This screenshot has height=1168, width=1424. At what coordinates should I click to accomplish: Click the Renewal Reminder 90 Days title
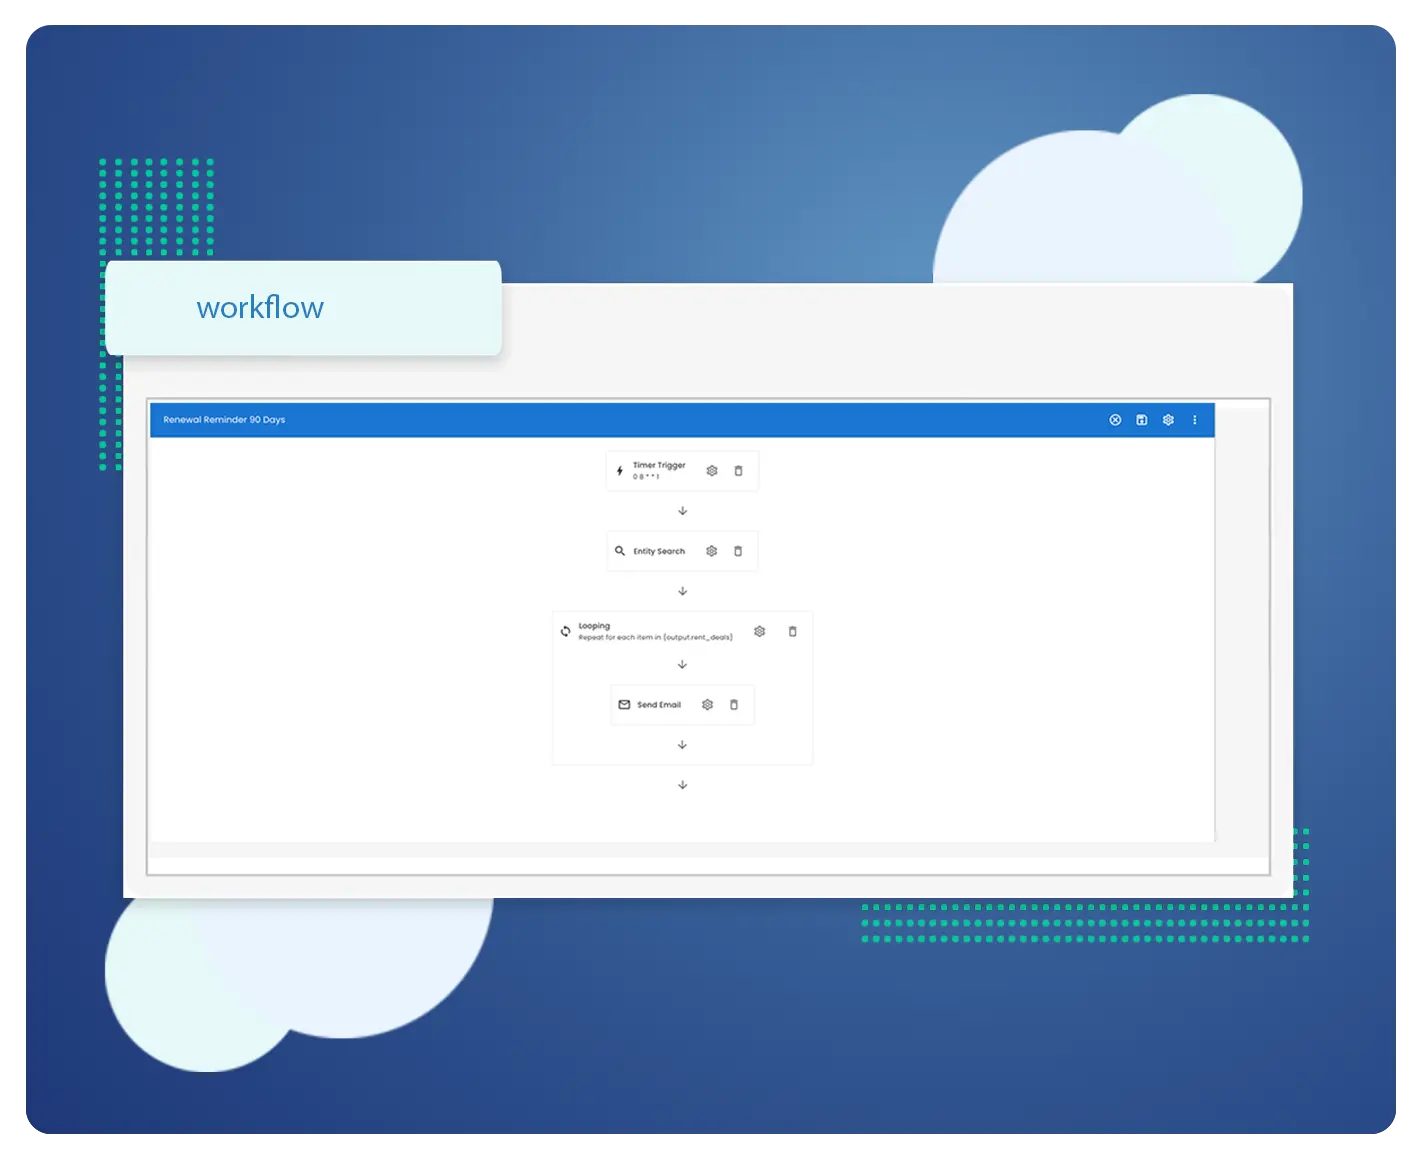pyautogui.click(x=224, y=420)
